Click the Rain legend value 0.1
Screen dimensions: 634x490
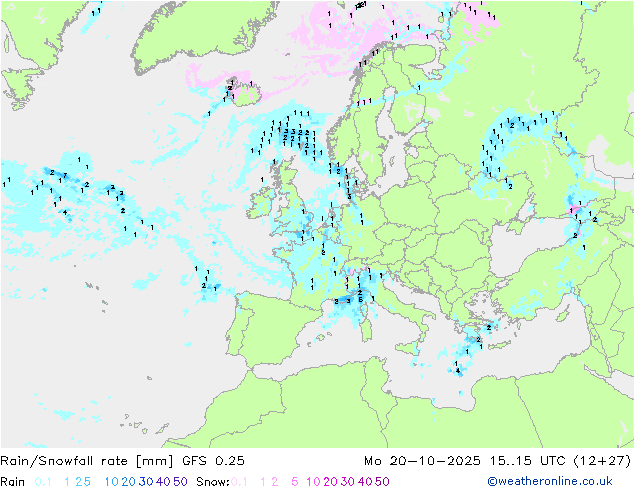(43, 482)
